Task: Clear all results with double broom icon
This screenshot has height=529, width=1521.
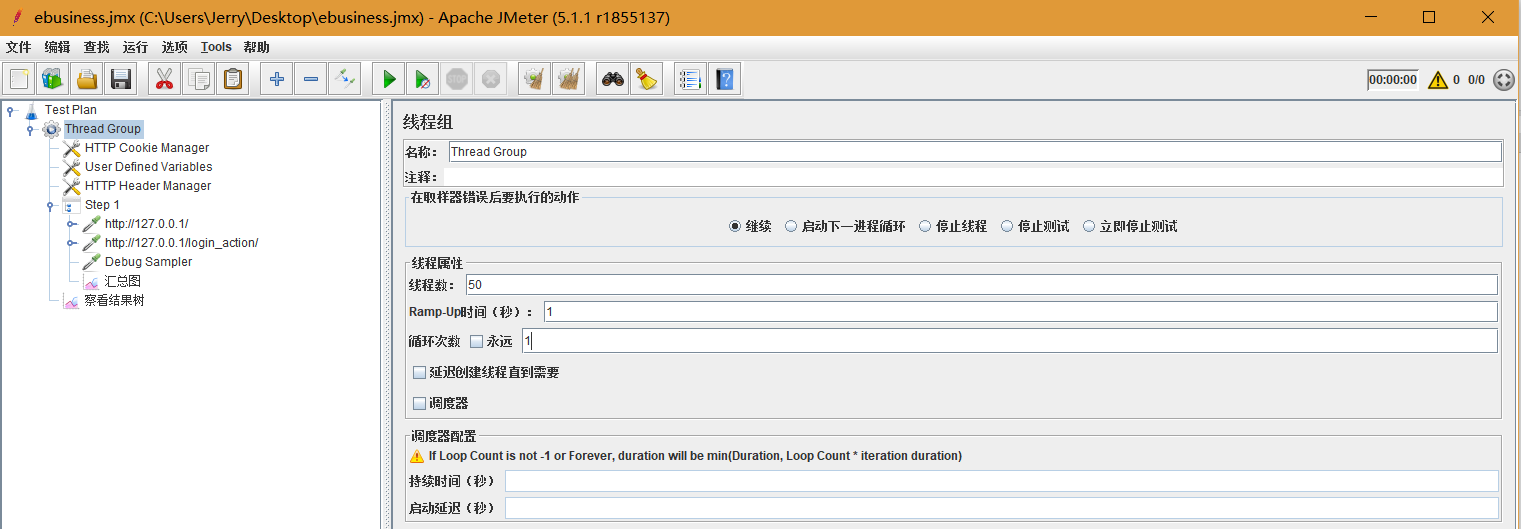Action: tap(569, 79)
